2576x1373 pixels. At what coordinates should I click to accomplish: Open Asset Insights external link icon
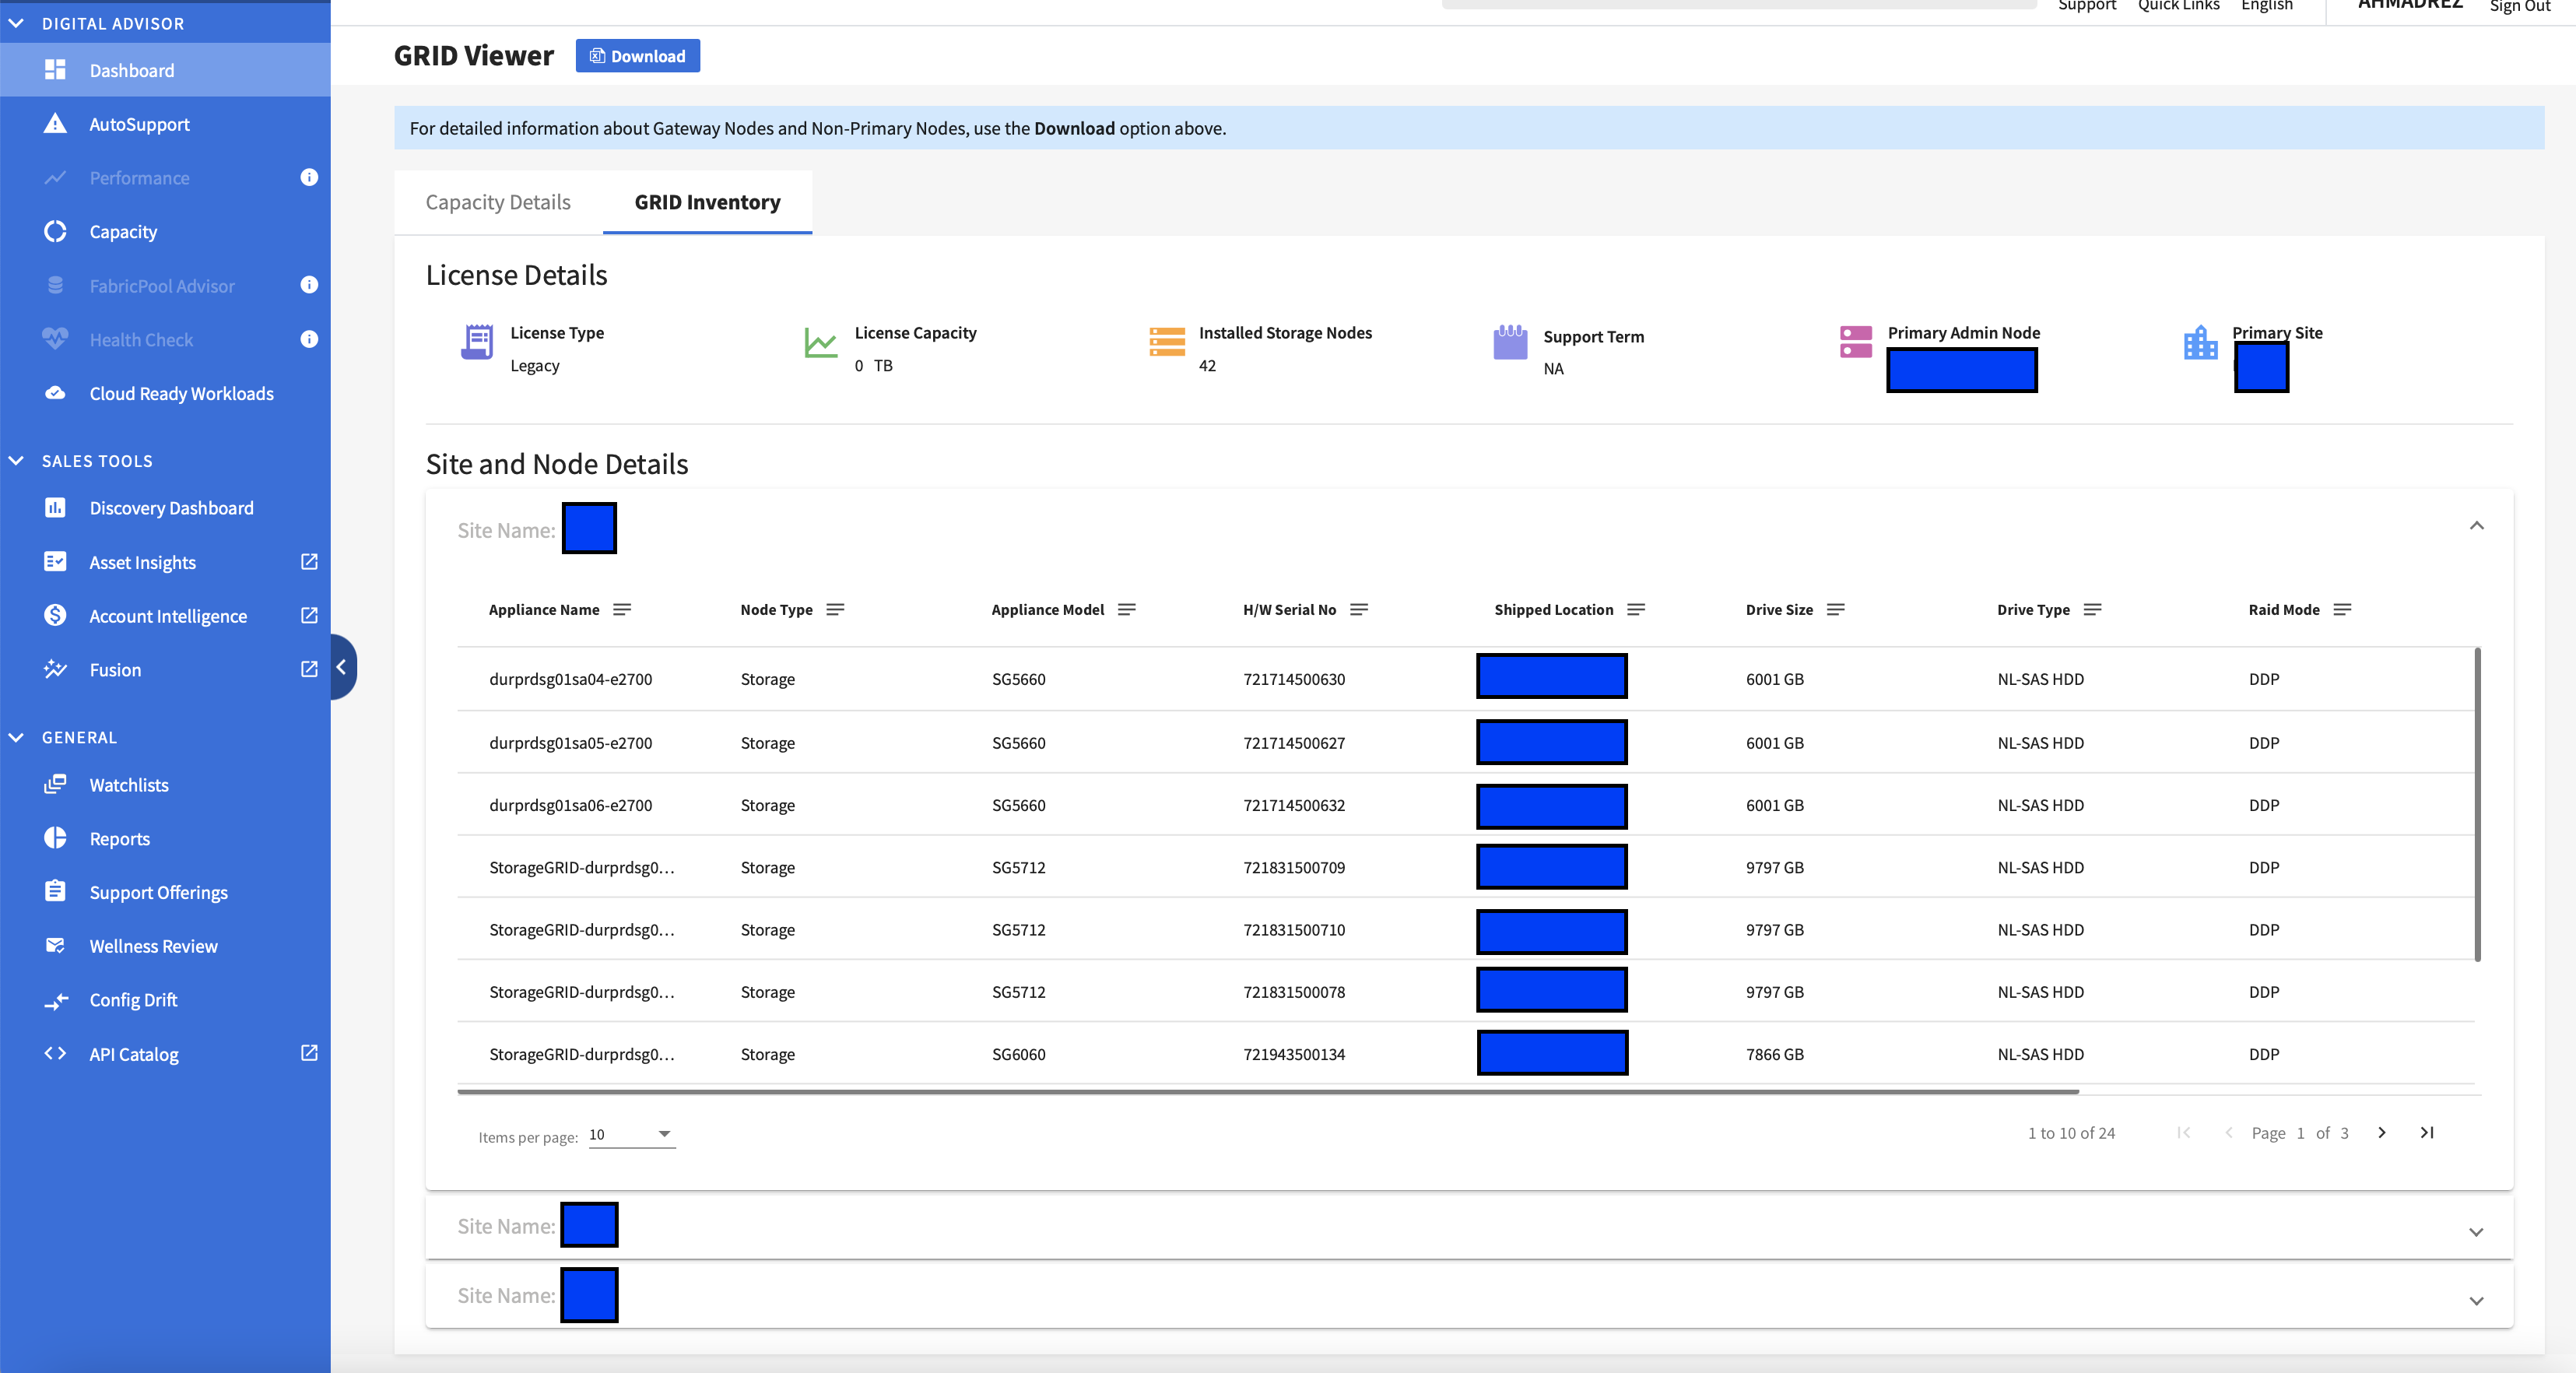[x=309, y=562]
